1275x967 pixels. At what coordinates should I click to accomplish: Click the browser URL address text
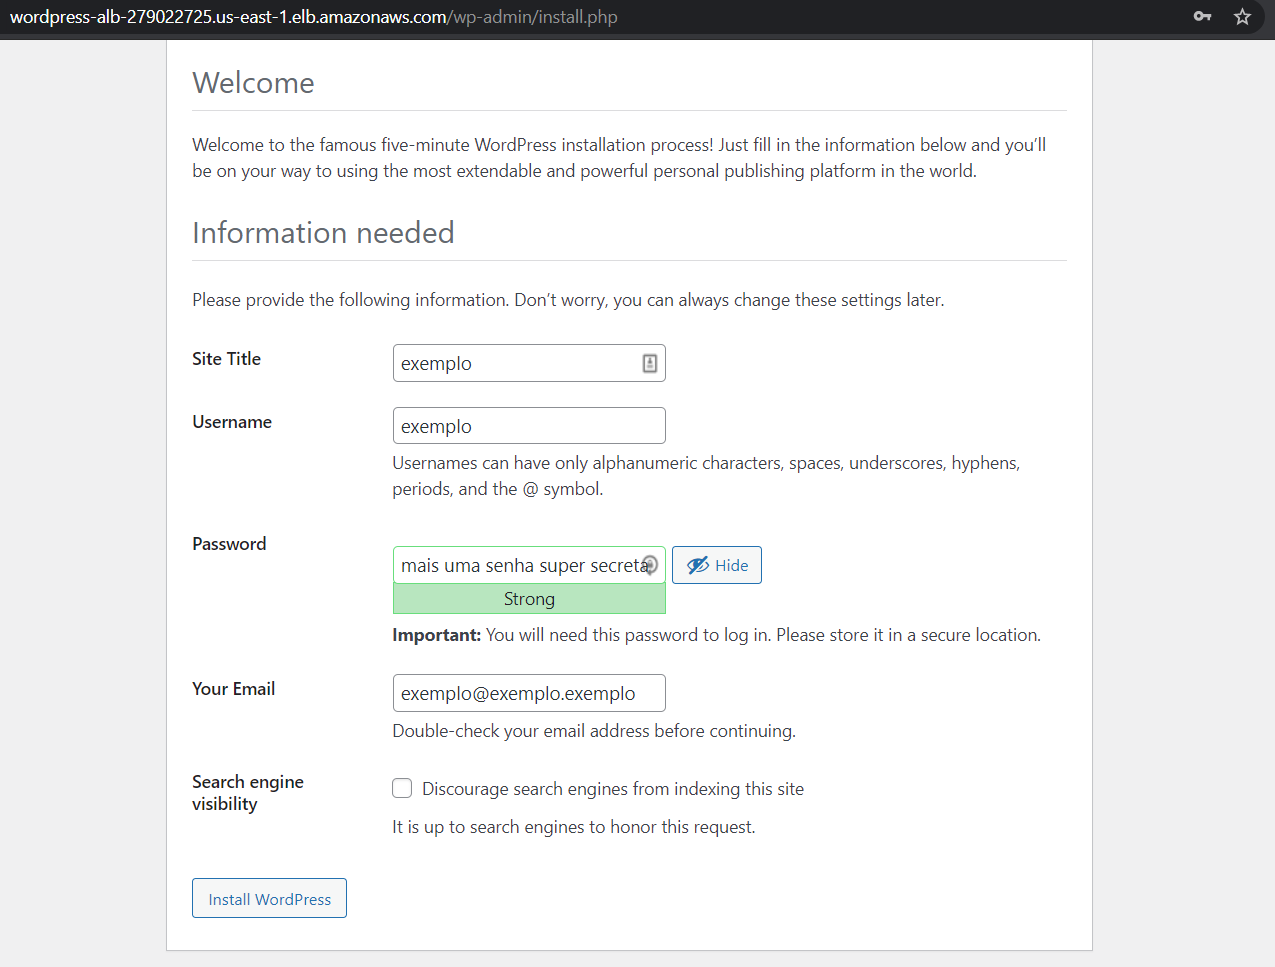(313, 17)
